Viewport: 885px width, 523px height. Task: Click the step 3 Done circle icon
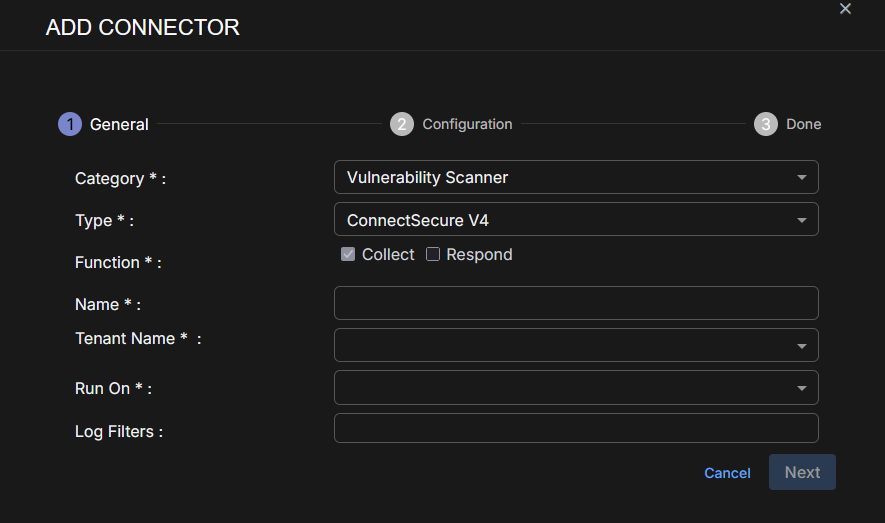tap(766, 124)
